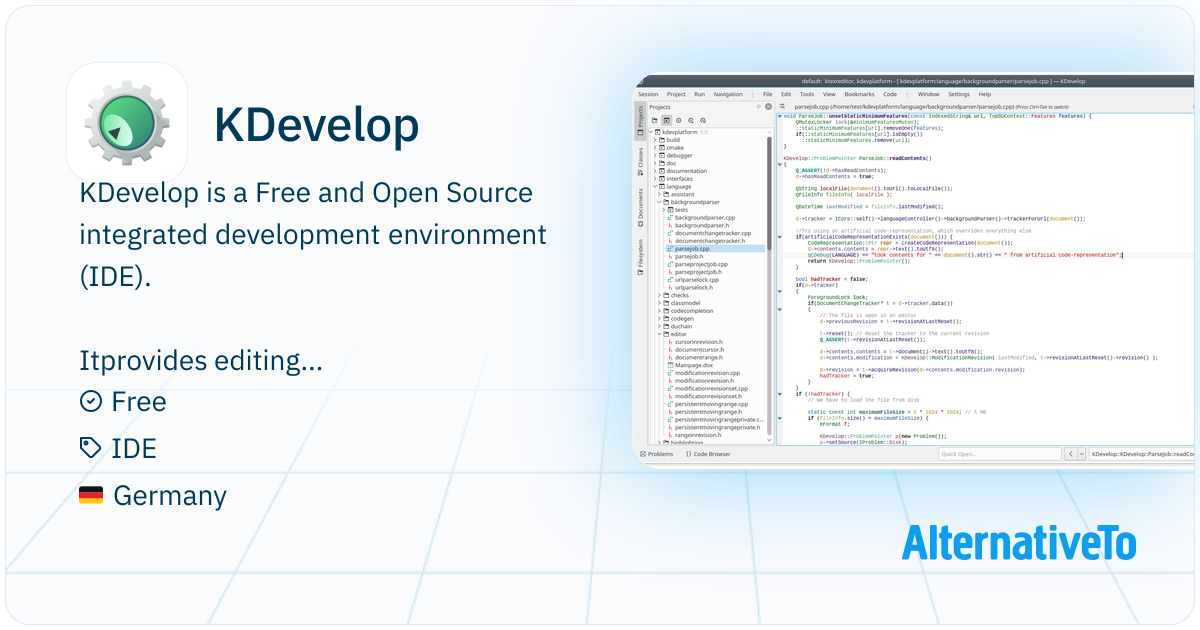Expand the documentation folder
The image size is (1200, 630).
[x=656, y=171]
